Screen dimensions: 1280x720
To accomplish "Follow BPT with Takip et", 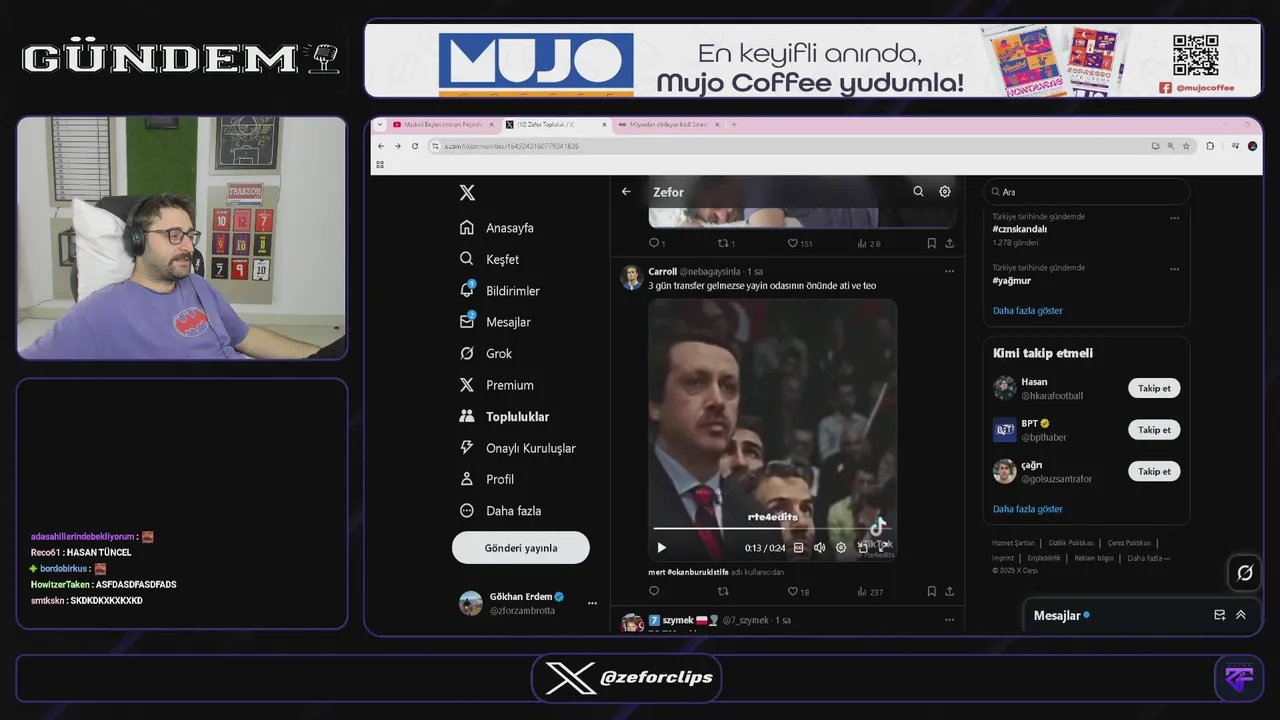I will pos(1154,430).
